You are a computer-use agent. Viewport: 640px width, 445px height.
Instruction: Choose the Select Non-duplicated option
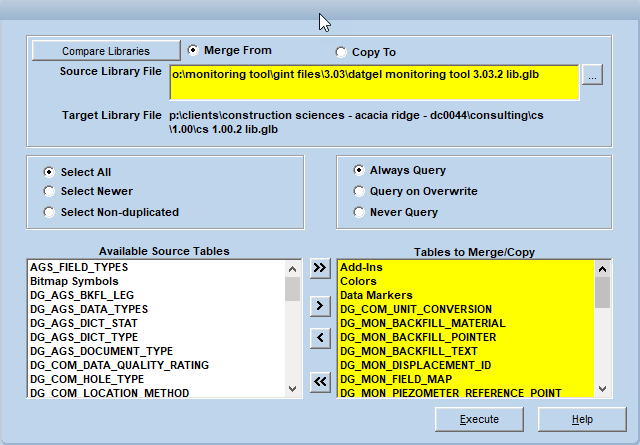click(49, 211)
